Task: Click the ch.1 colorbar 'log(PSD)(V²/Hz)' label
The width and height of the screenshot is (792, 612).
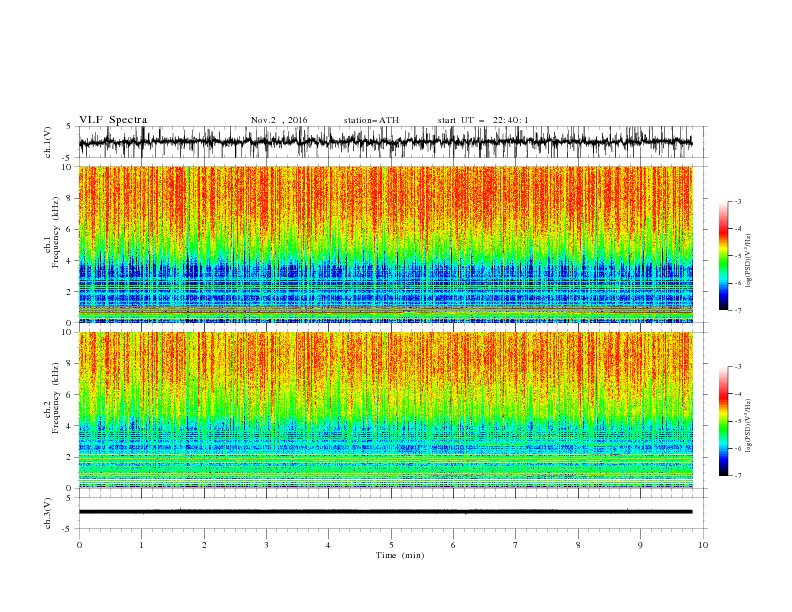Action: (x=749, y=260)
